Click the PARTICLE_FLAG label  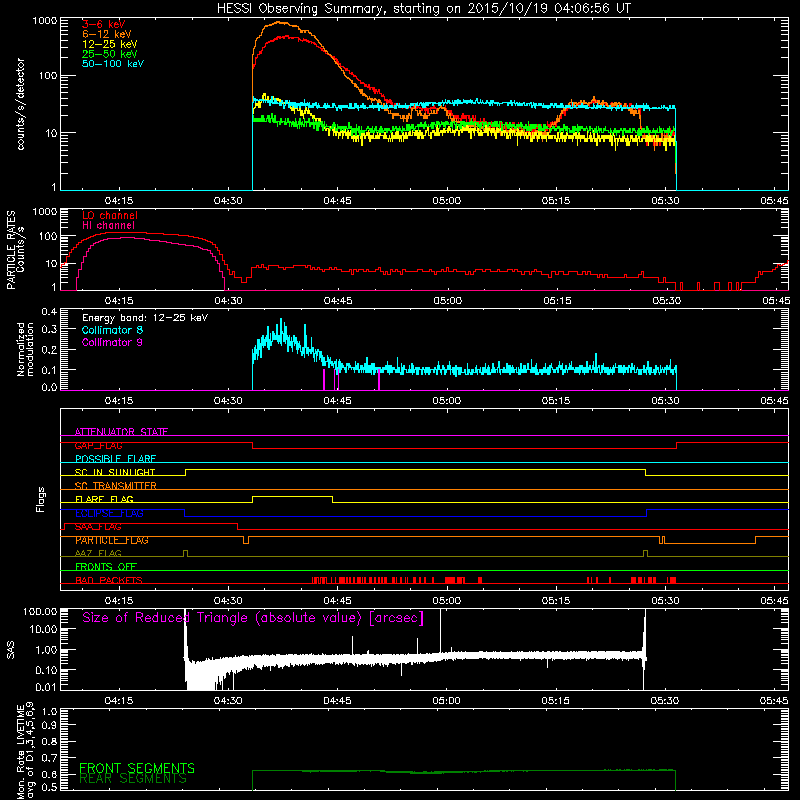coord(112,540)
